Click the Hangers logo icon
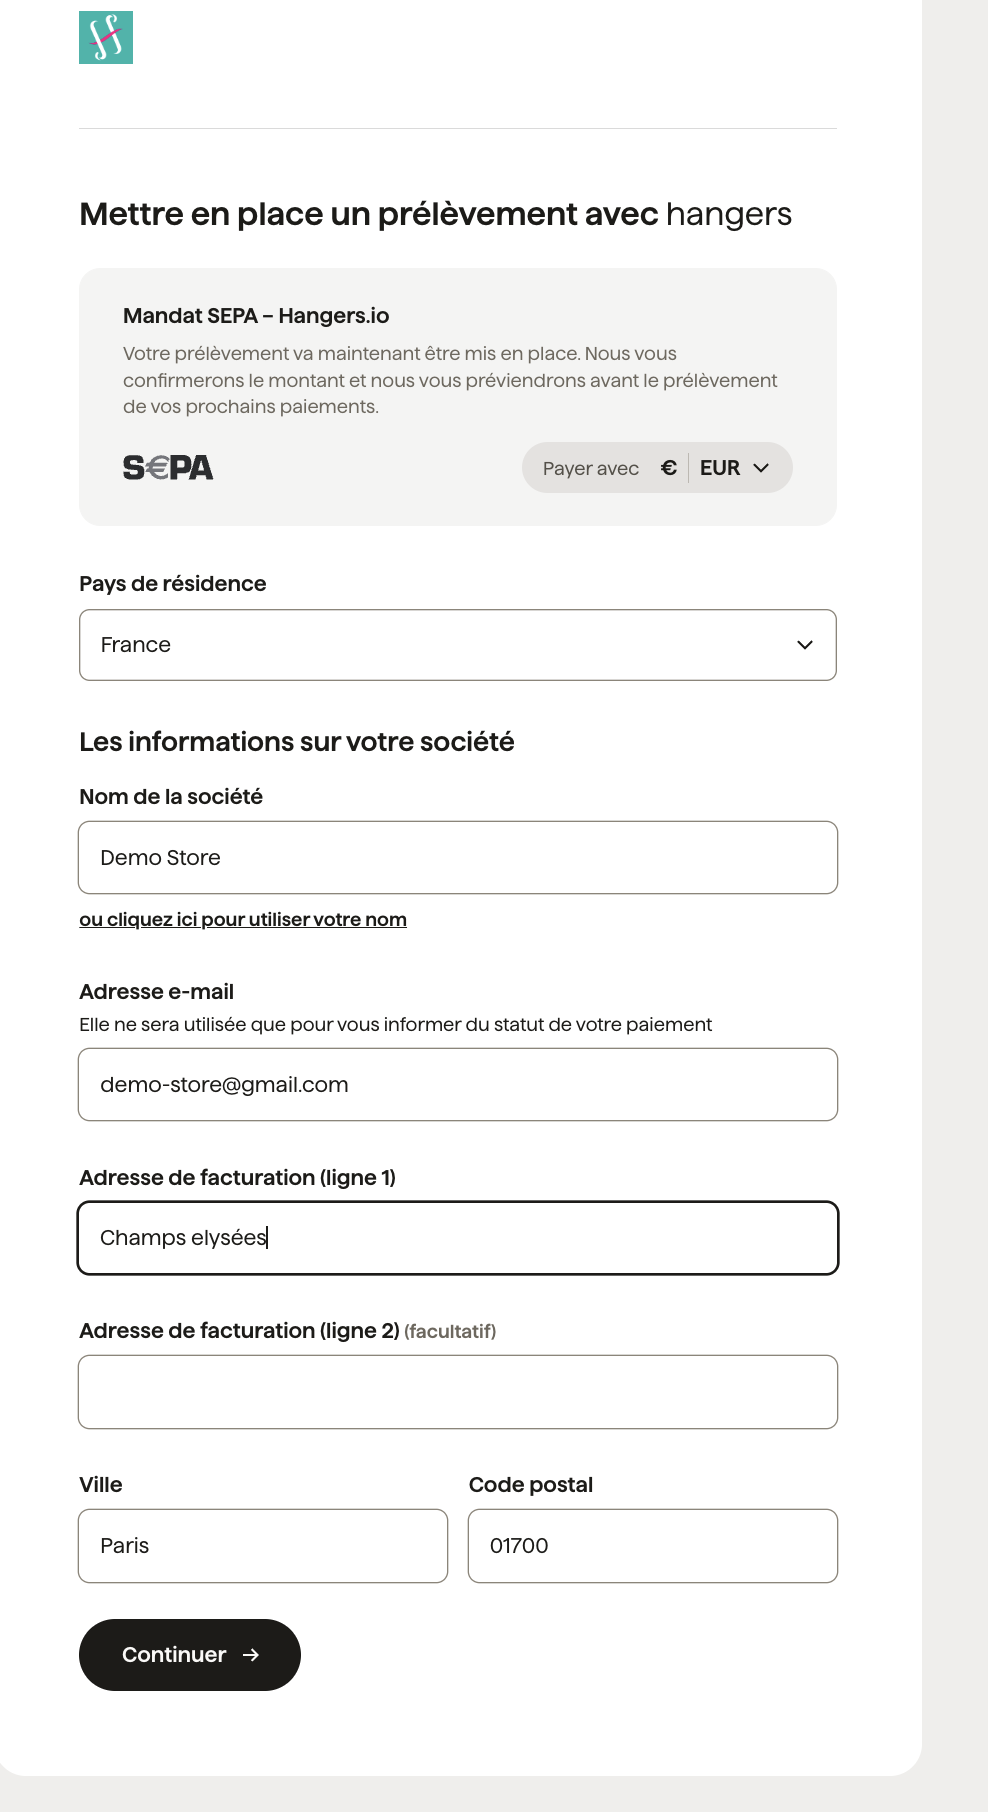 [x=106, y=38]
